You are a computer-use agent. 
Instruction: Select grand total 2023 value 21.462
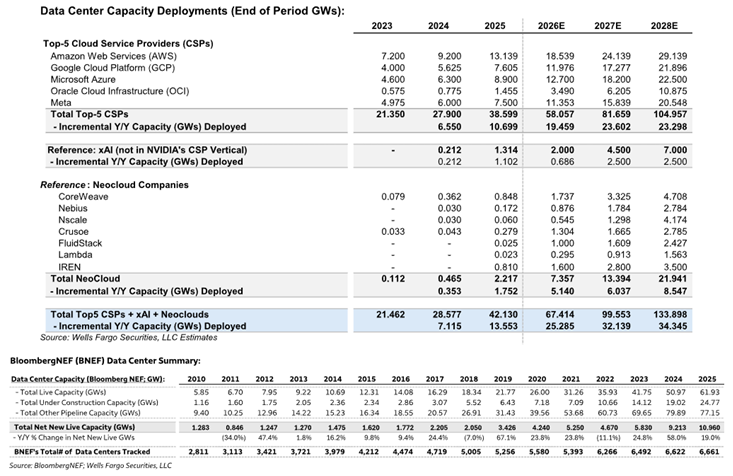390,315
